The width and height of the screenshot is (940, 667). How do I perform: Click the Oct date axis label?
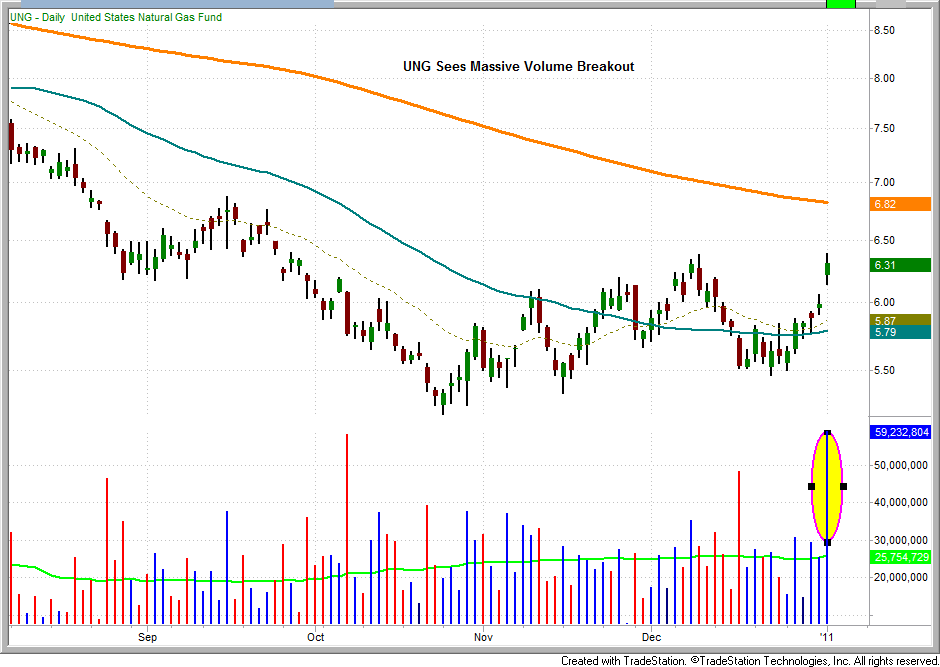coord(315,636)
